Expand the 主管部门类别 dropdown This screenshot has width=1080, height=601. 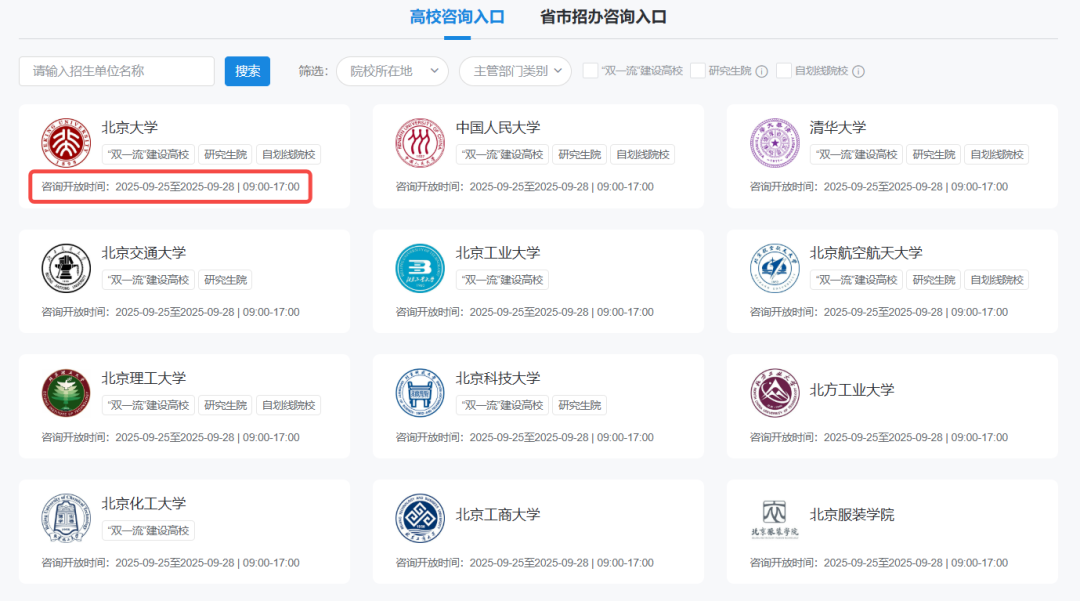[515, 71]
